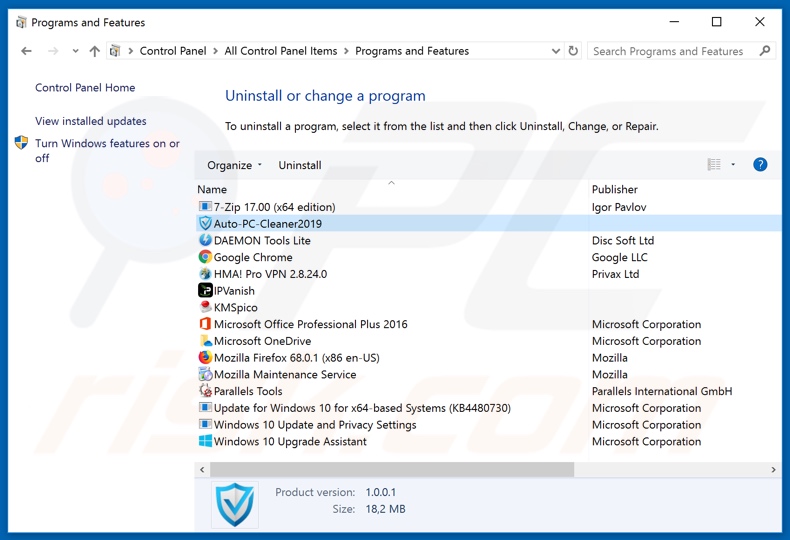Click the search magnifier icon
The image size is (790, 540).
765,51
